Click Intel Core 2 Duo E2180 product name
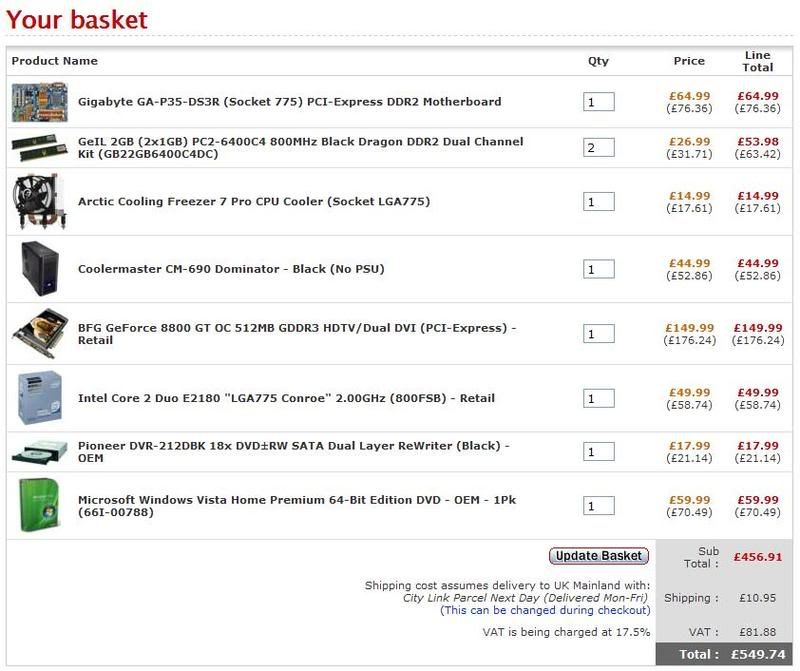800x671 pixels. (286, 398)
